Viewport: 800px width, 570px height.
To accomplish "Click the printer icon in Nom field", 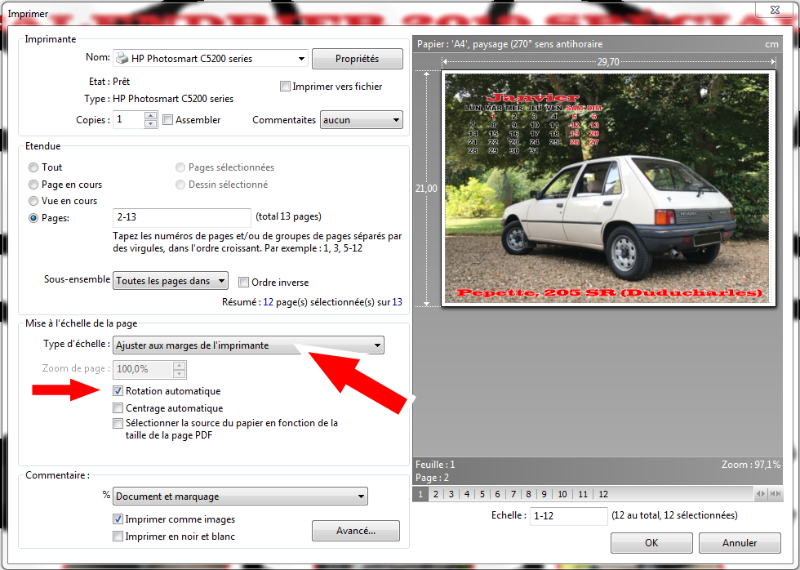I will point(123,59).
